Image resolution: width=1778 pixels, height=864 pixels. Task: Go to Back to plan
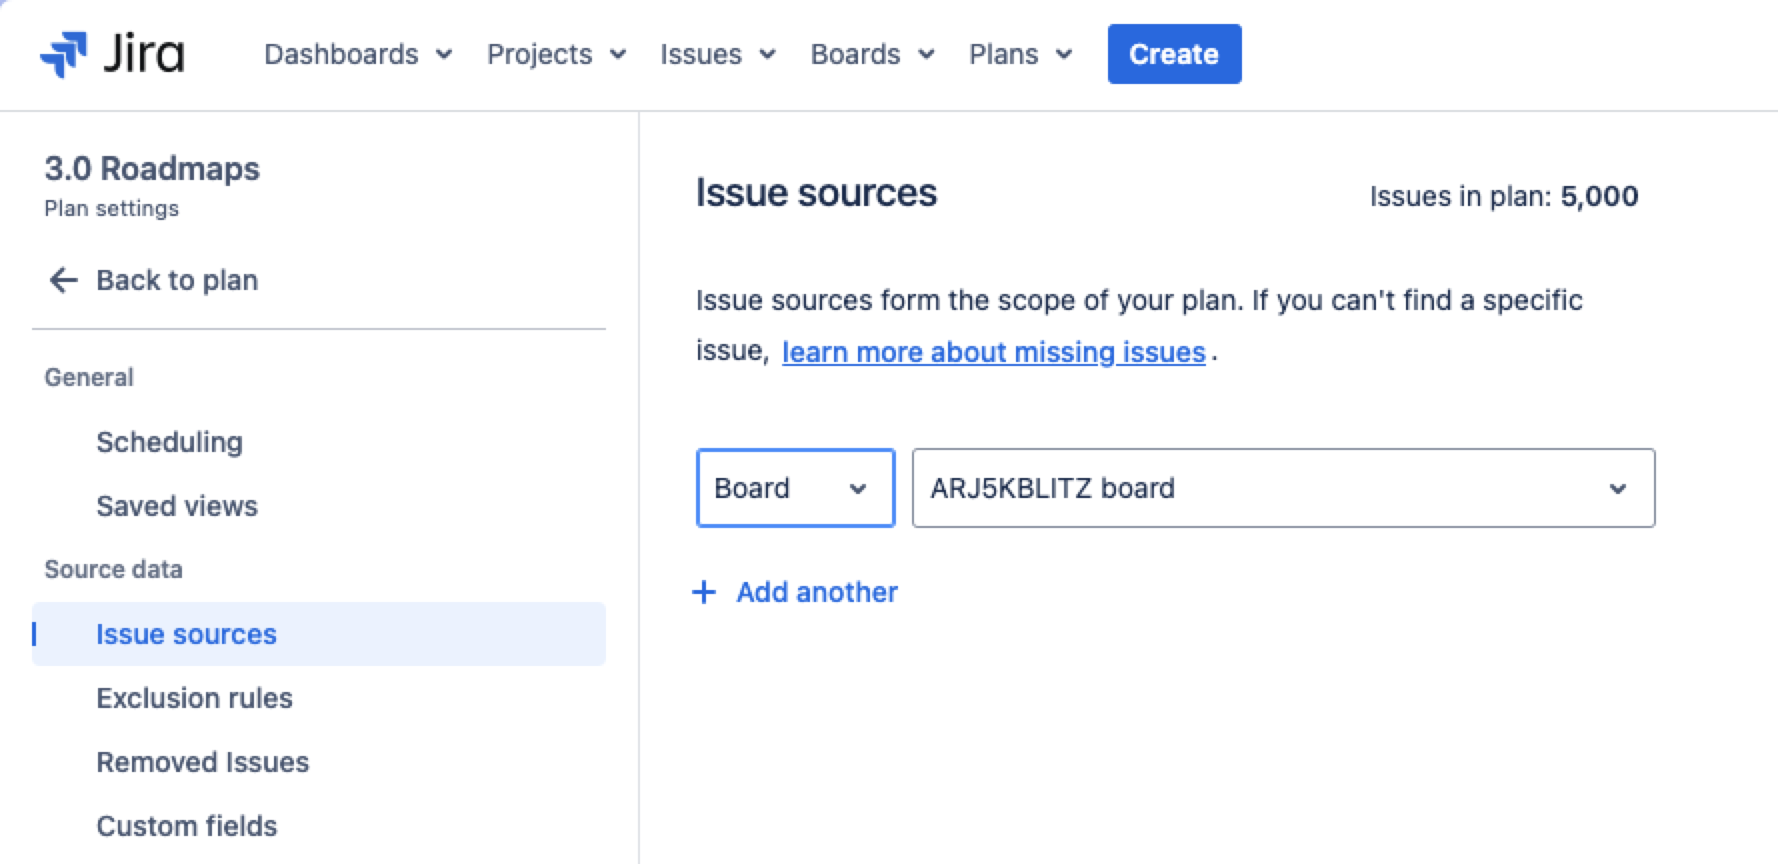point(177,280)
